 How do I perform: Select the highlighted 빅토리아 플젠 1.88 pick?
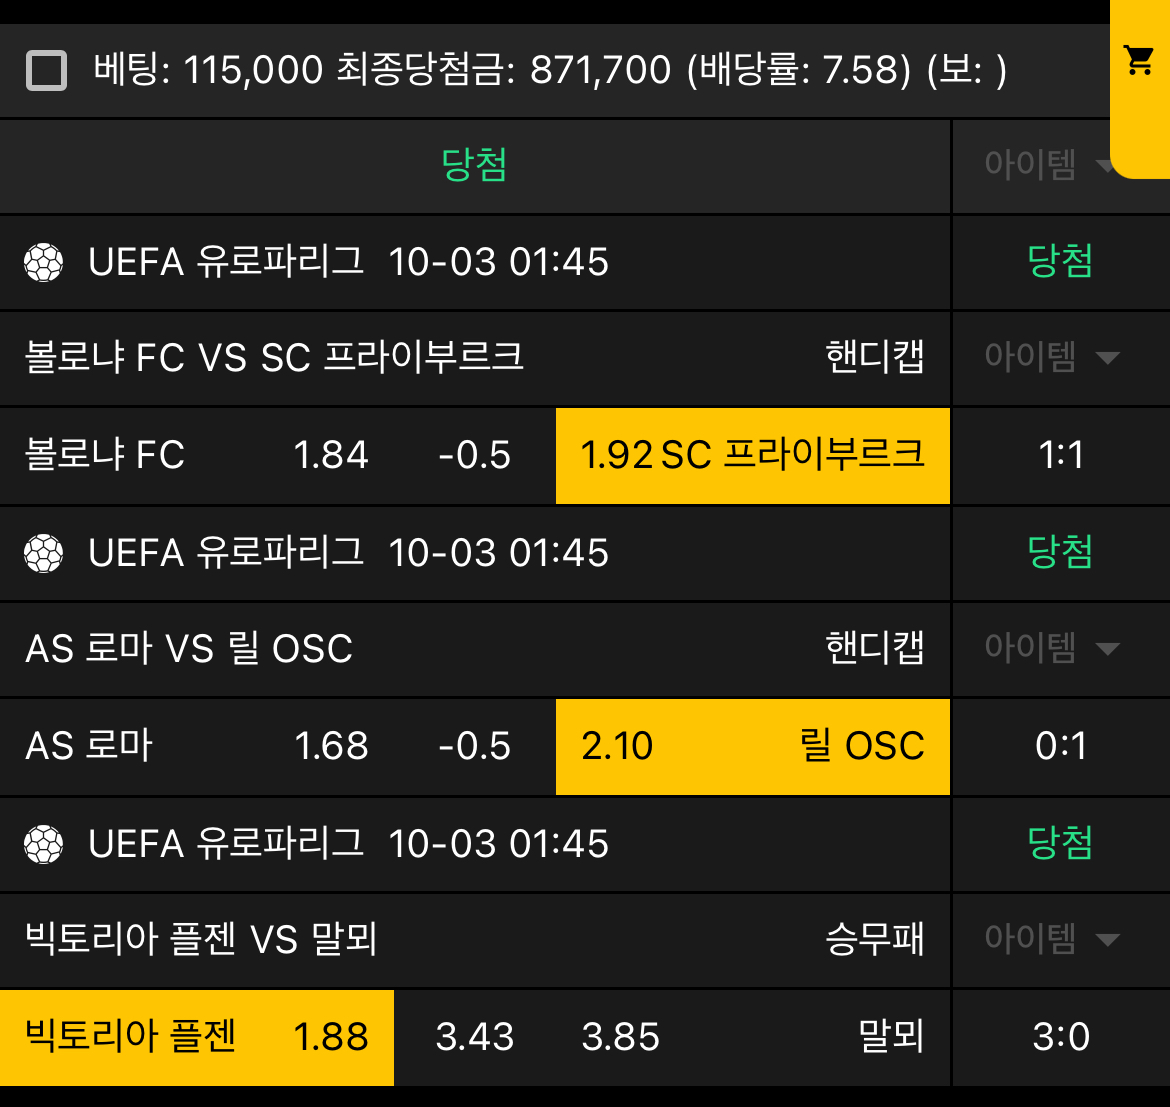click(196, 1037)
